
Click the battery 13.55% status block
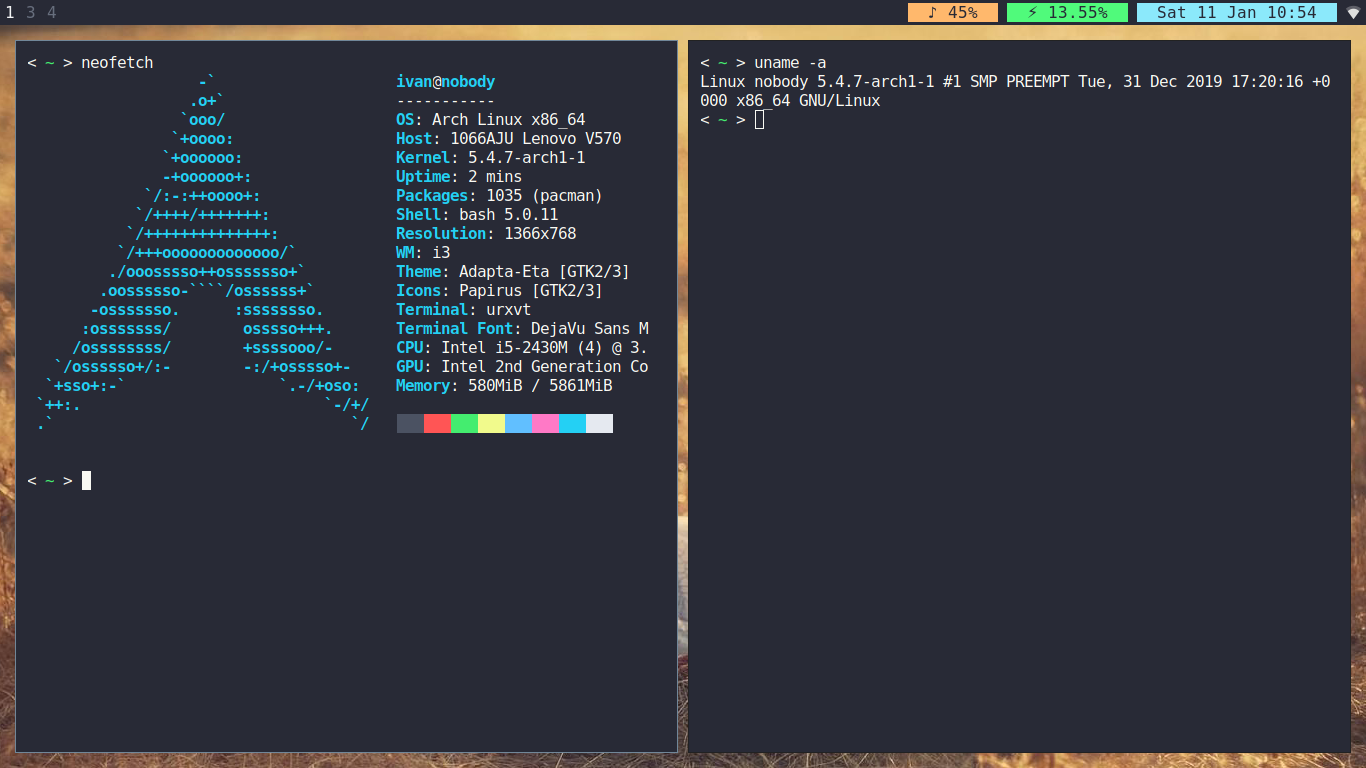pos(1067,12)
